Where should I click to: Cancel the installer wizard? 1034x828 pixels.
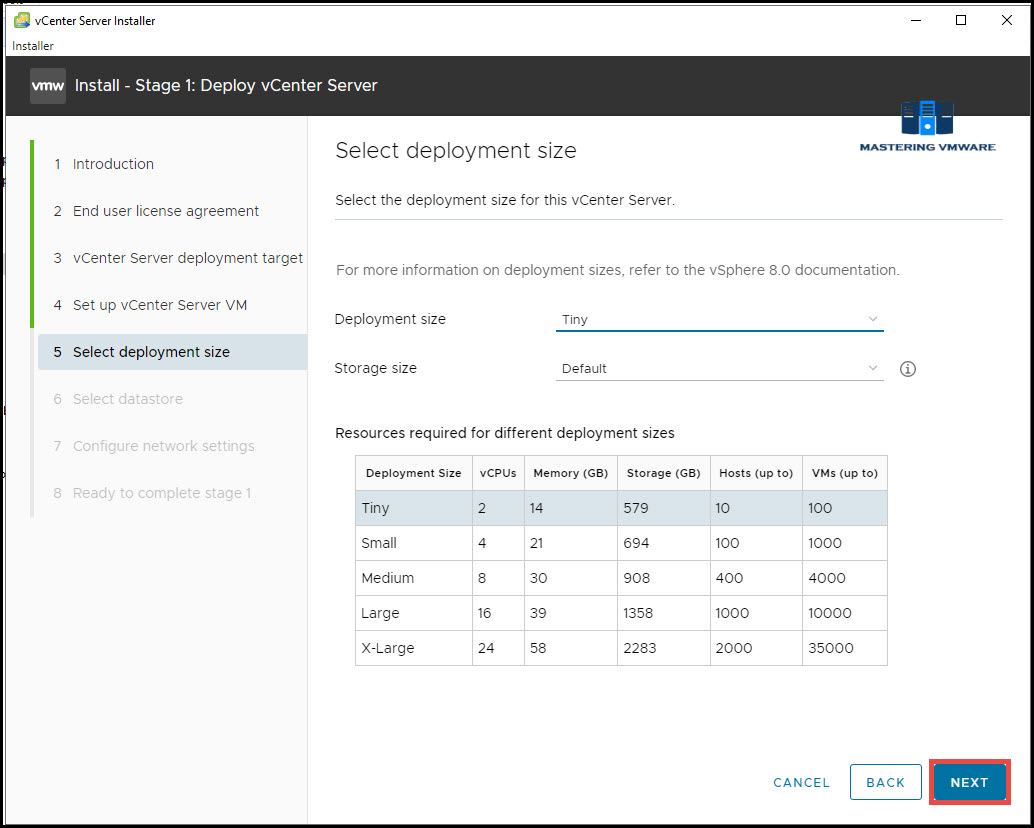tap(801, 783)
